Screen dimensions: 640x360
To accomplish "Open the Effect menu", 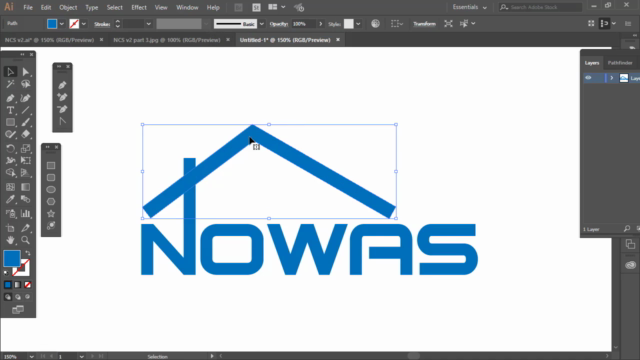I will coord(139,7).
